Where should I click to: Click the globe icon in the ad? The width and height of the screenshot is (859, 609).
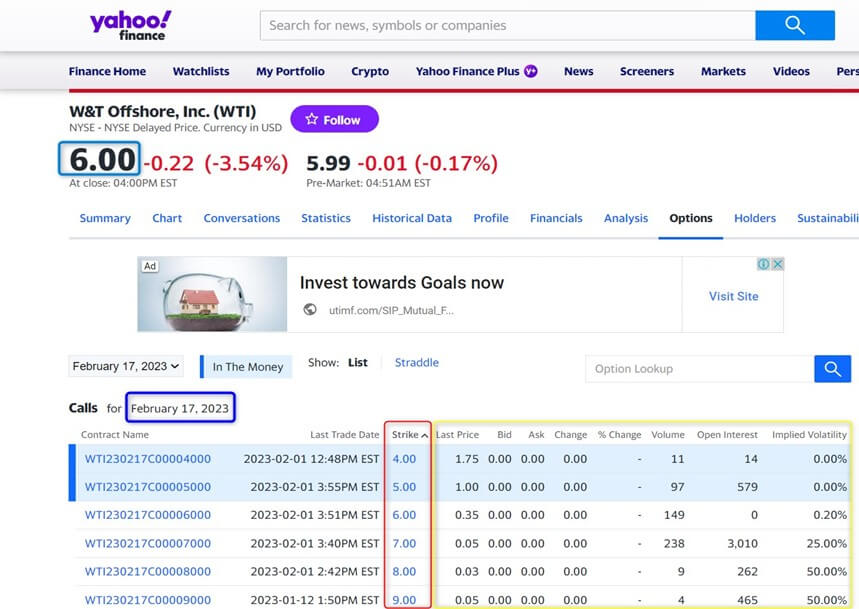310,309
